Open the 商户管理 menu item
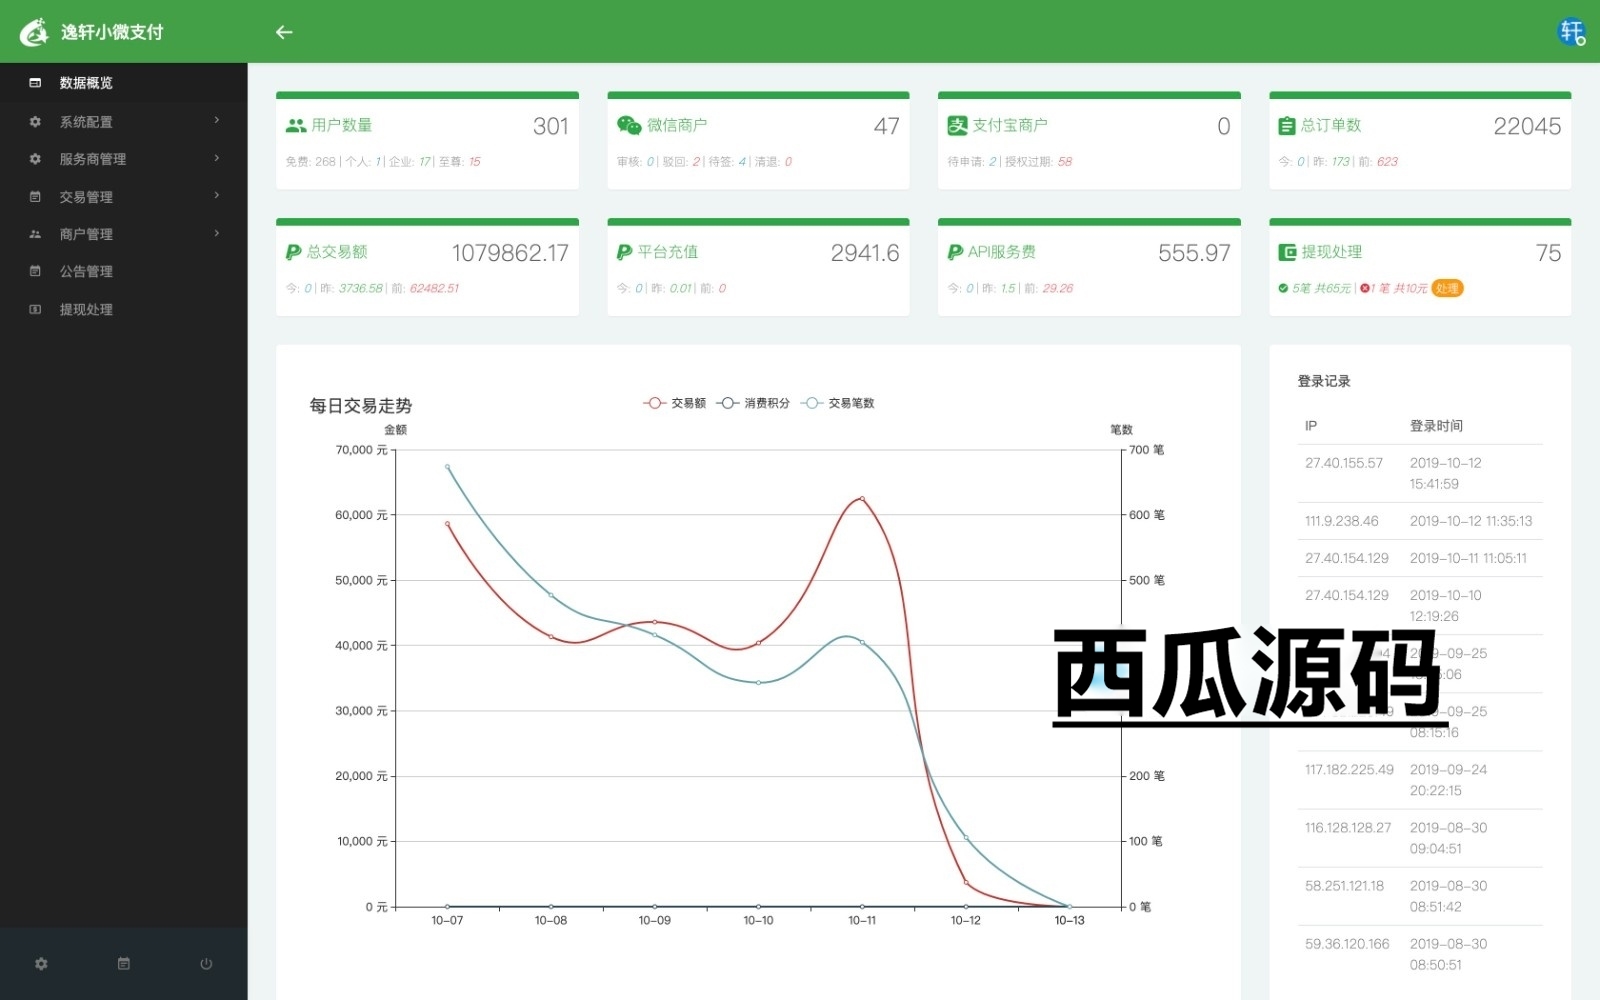The image size is (1600, 1000). 124,234
